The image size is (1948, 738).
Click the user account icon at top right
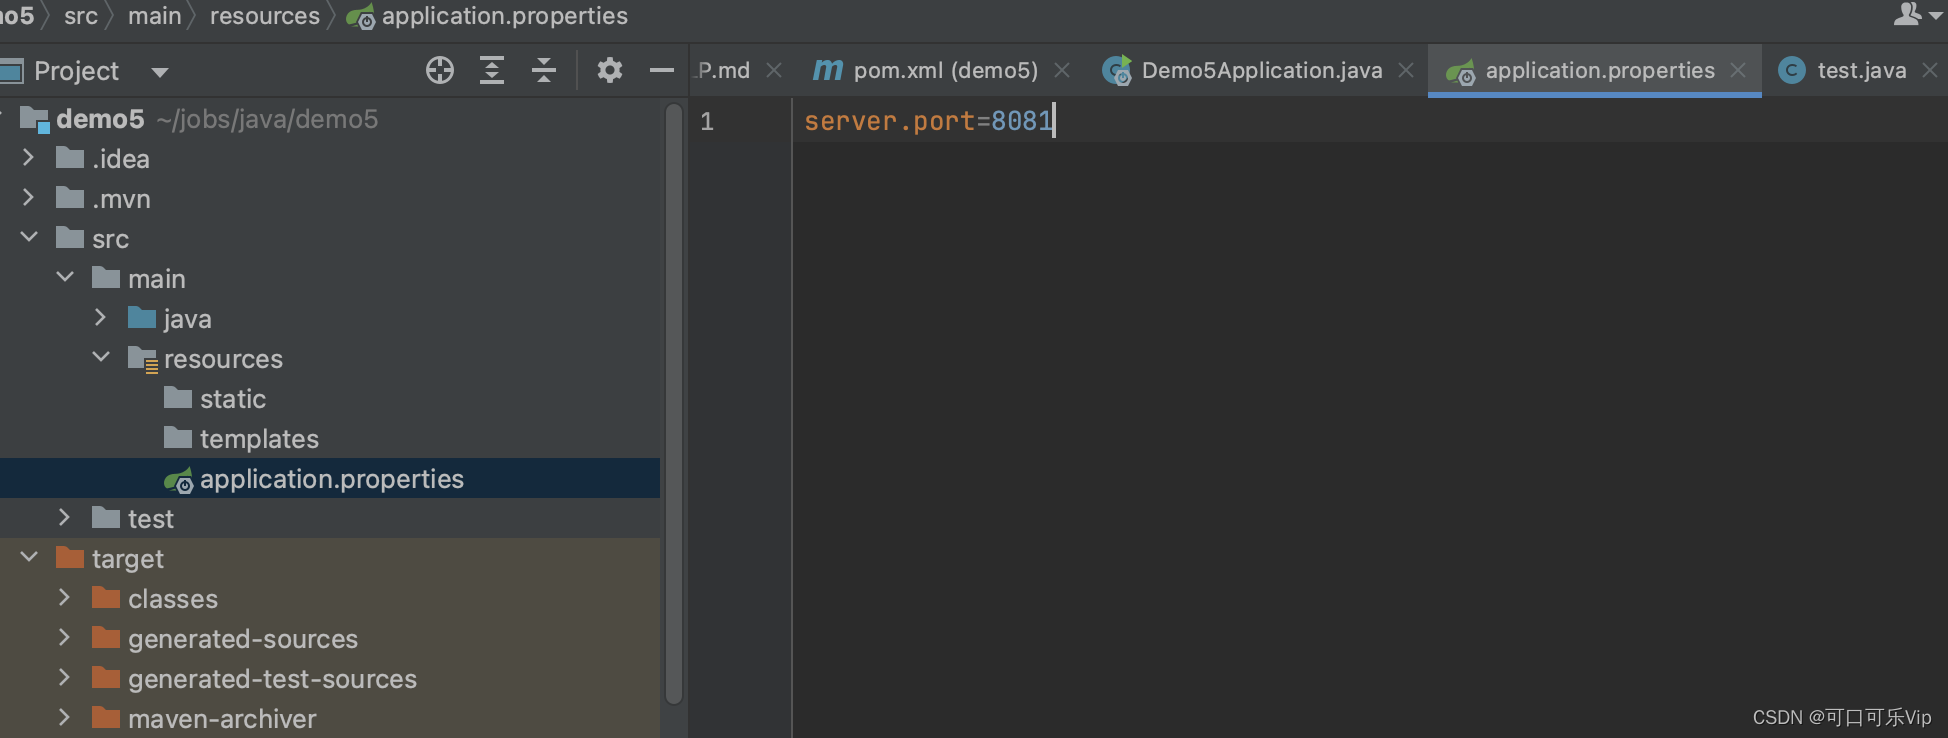click(x=1909, y=14)
